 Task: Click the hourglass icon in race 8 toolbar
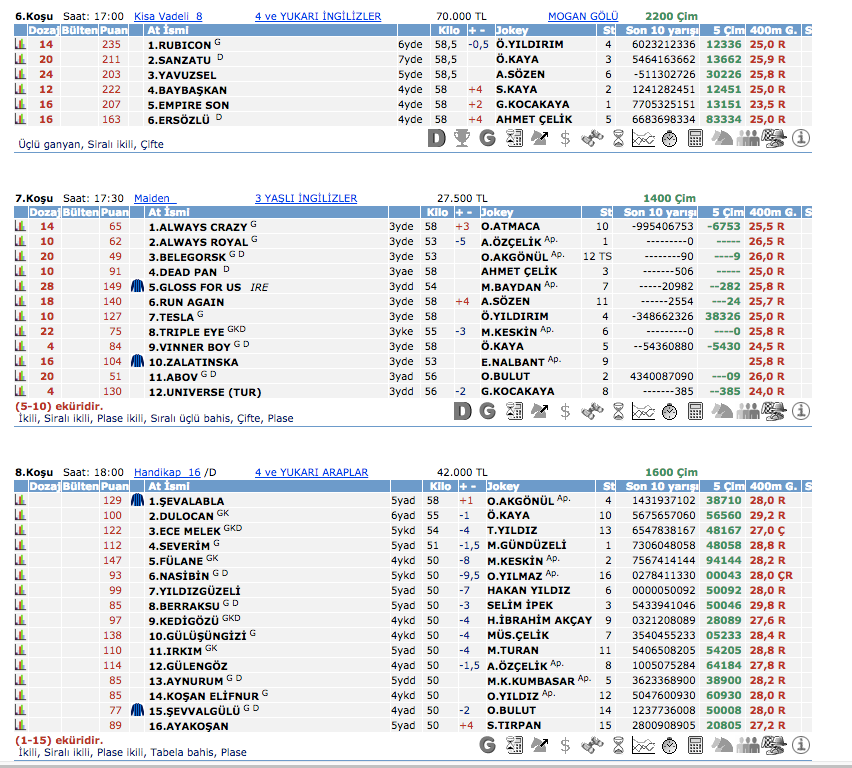tap(618, 744)
